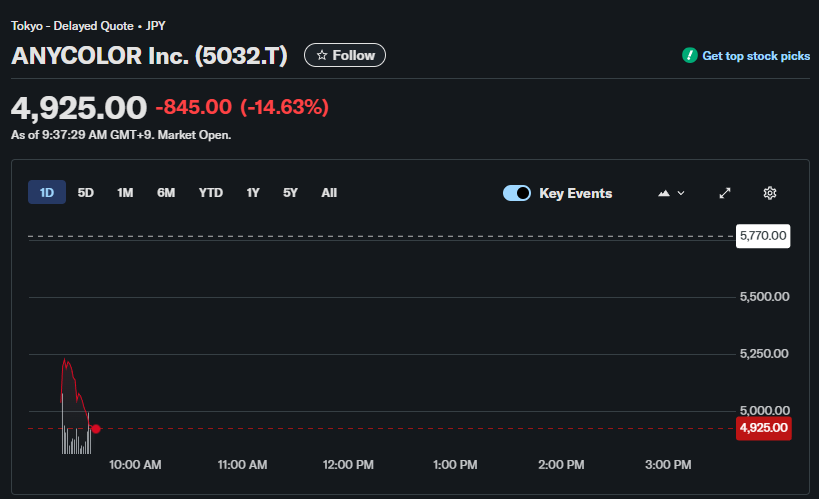Click the 1:00 PM time label

click(x=455, y=465)
